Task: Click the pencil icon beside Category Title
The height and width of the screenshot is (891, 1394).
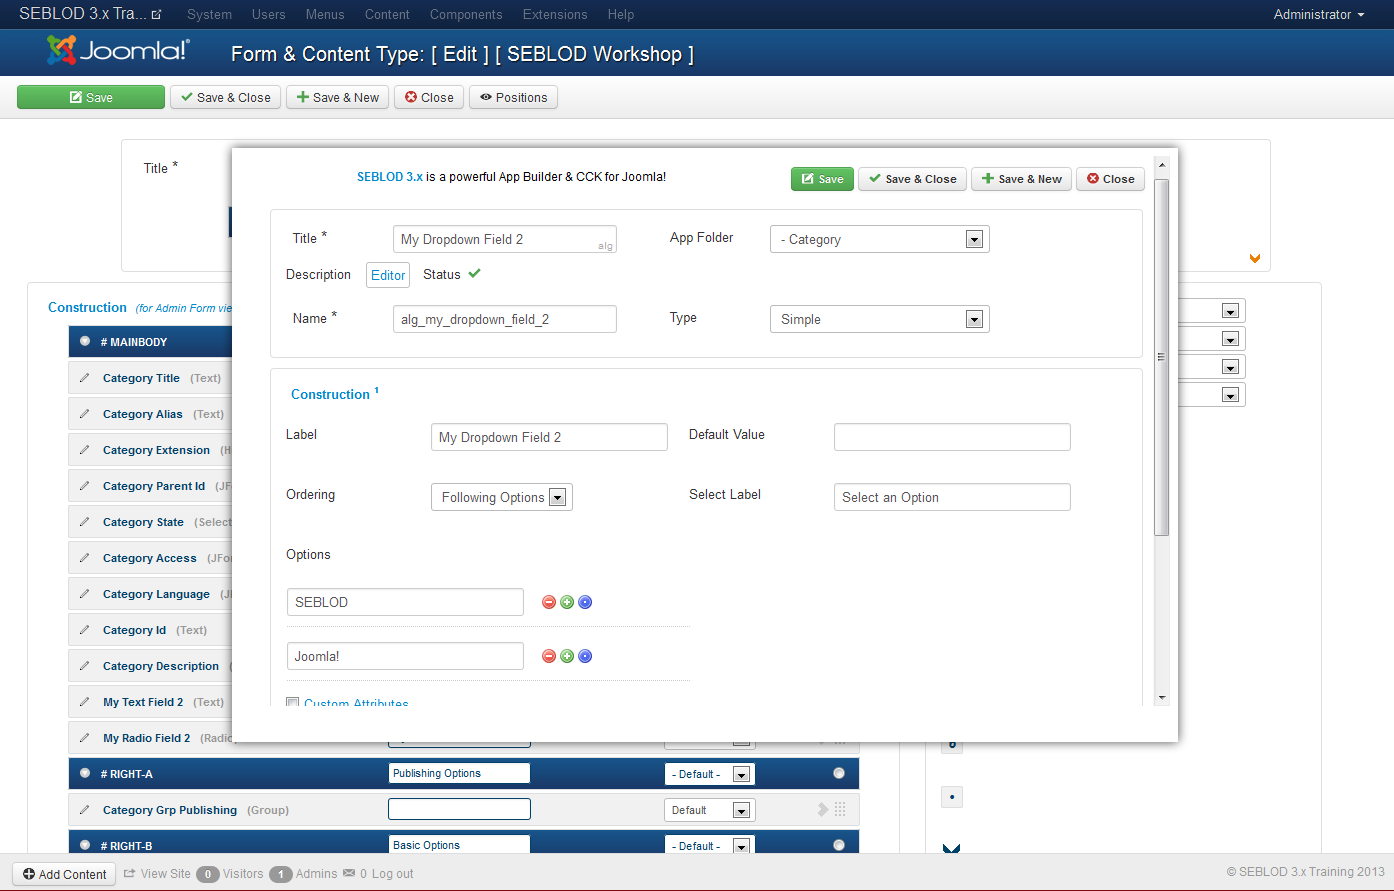Action: pos(84,378)
